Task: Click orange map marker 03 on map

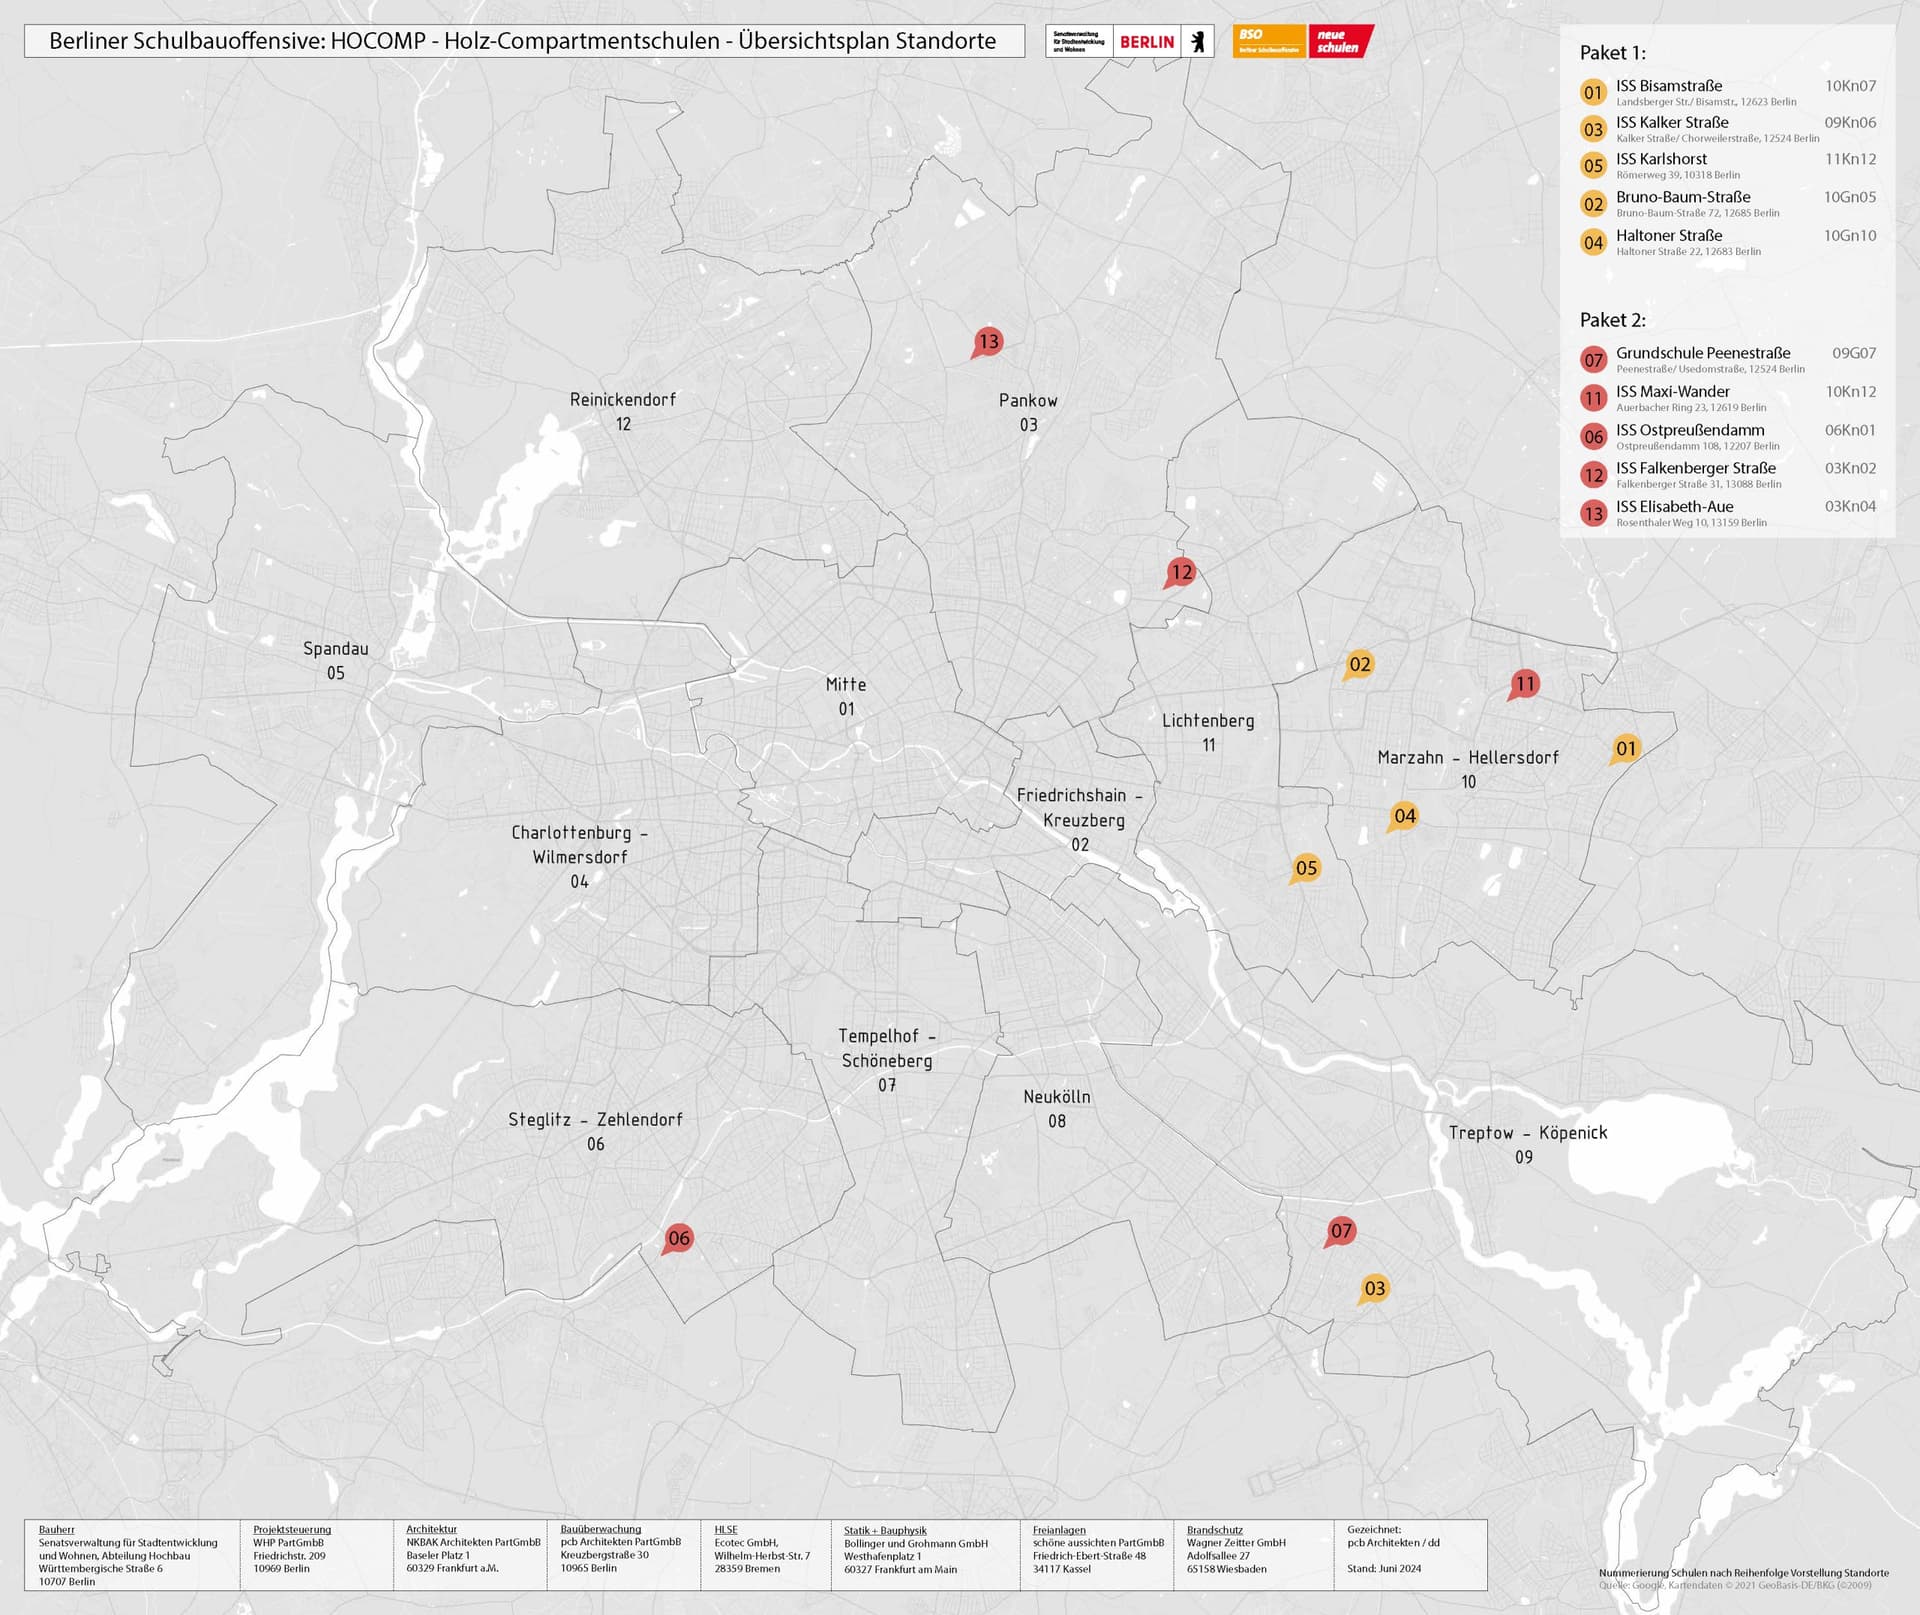Action: [1375, 1288]
